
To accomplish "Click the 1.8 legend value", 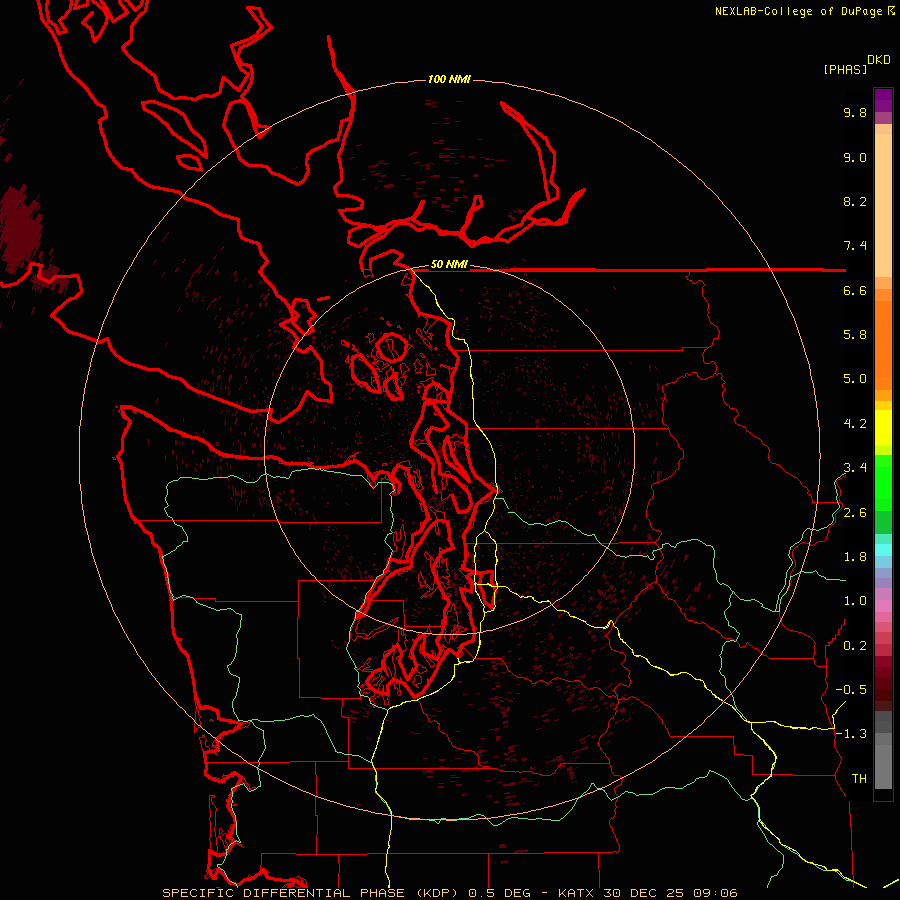I will coord(855,557).
